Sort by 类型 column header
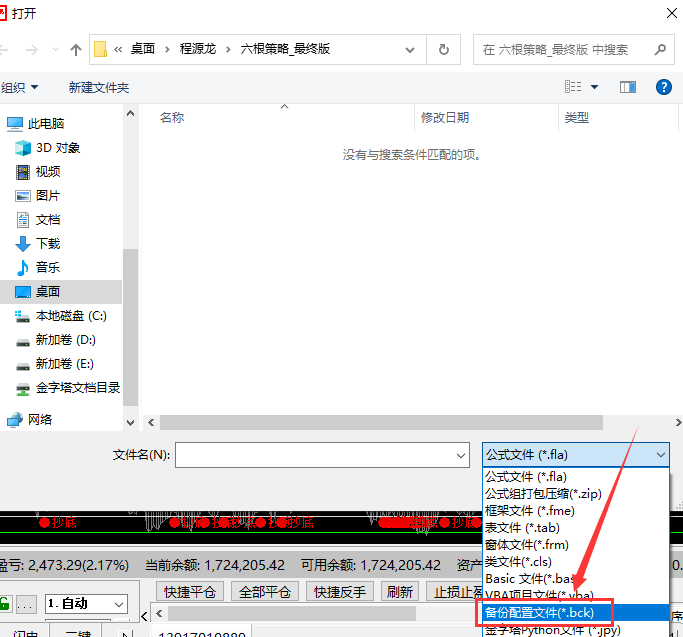The width and height of the screenshot is (683, 637). click(577, 118)
